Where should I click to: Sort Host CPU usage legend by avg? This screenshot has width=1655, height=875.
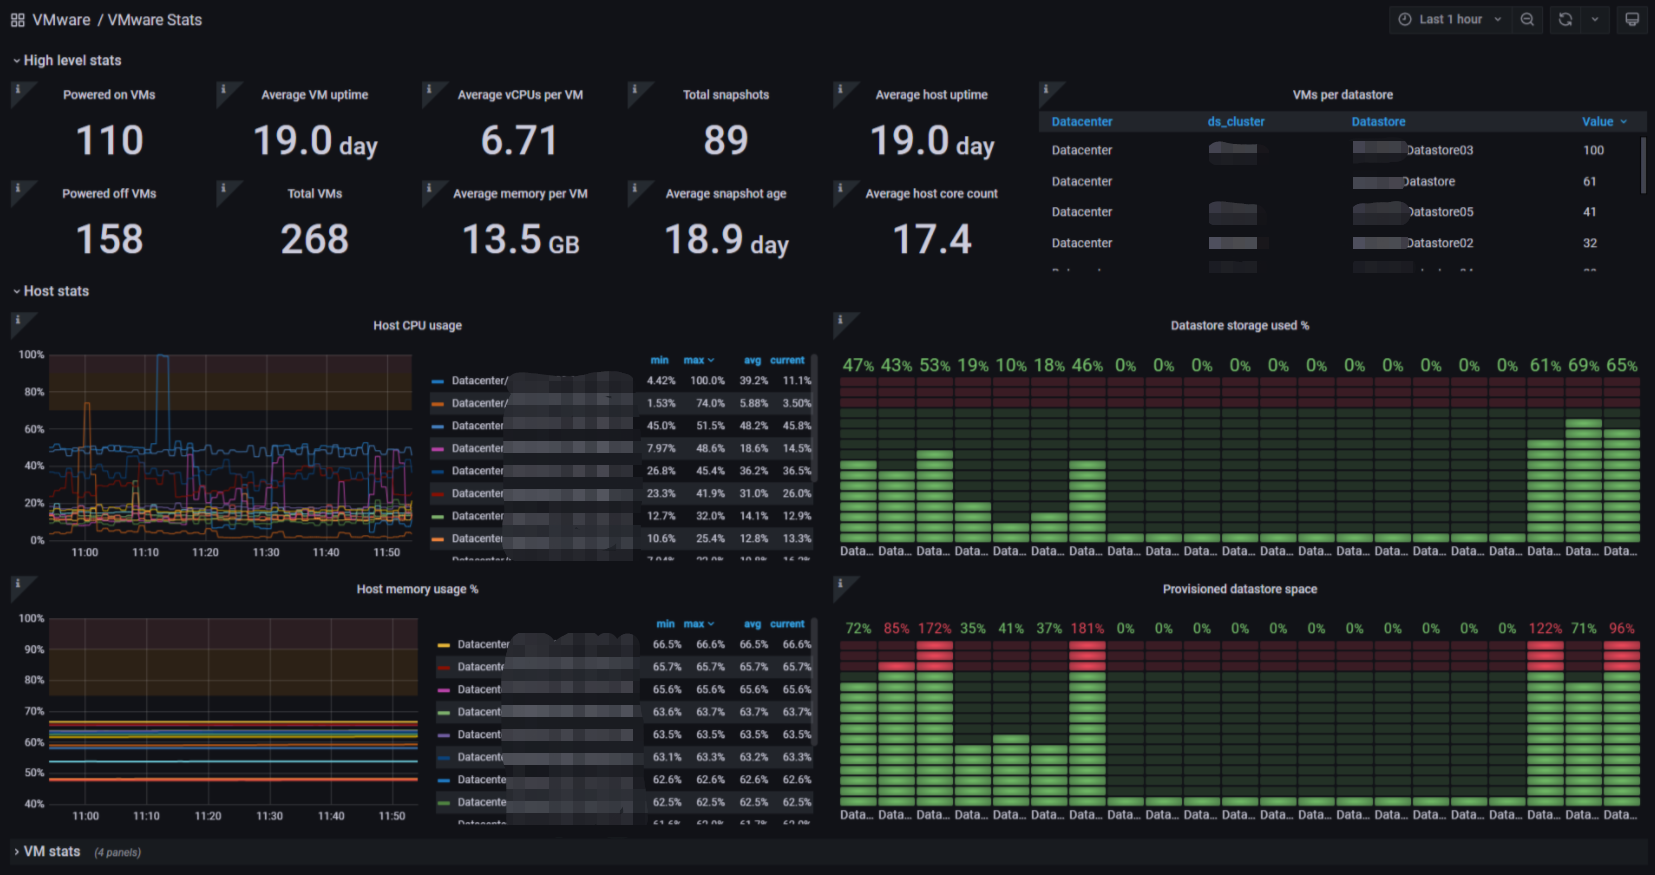[x=752, y=360]
